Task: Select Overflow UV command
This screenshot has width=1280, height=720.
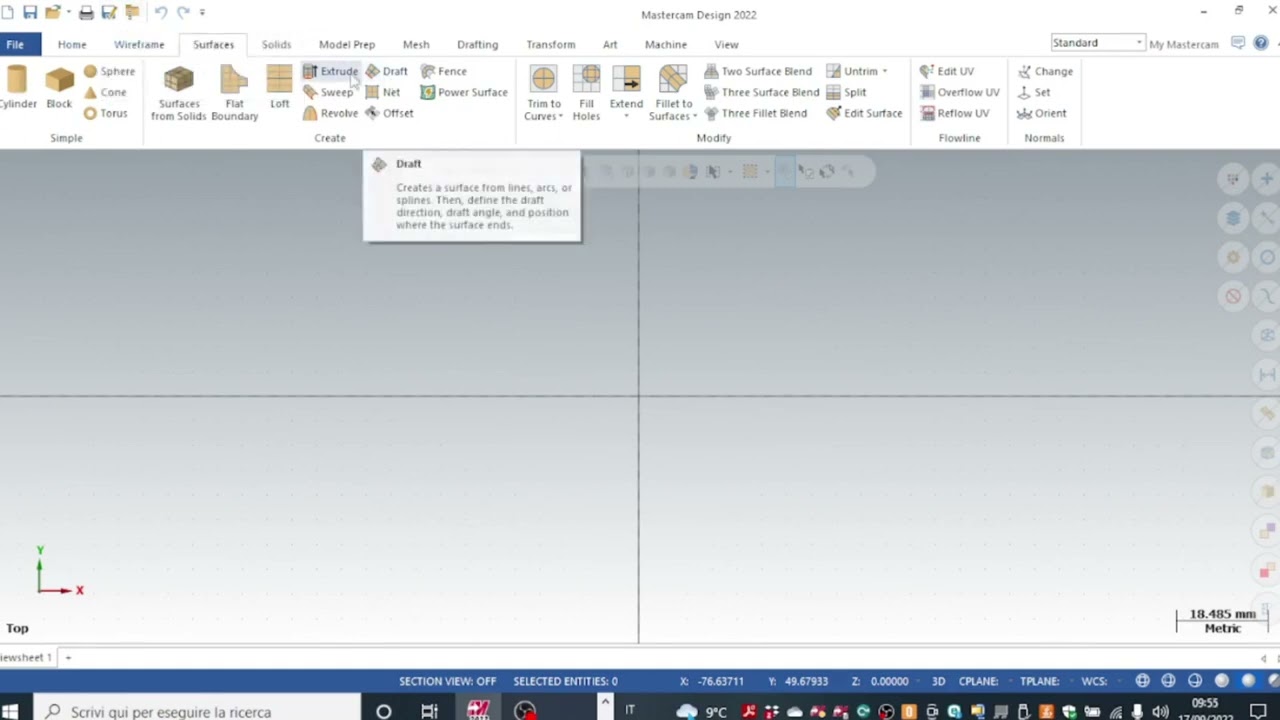Action: pyautogui.click(x=960, y=92)
